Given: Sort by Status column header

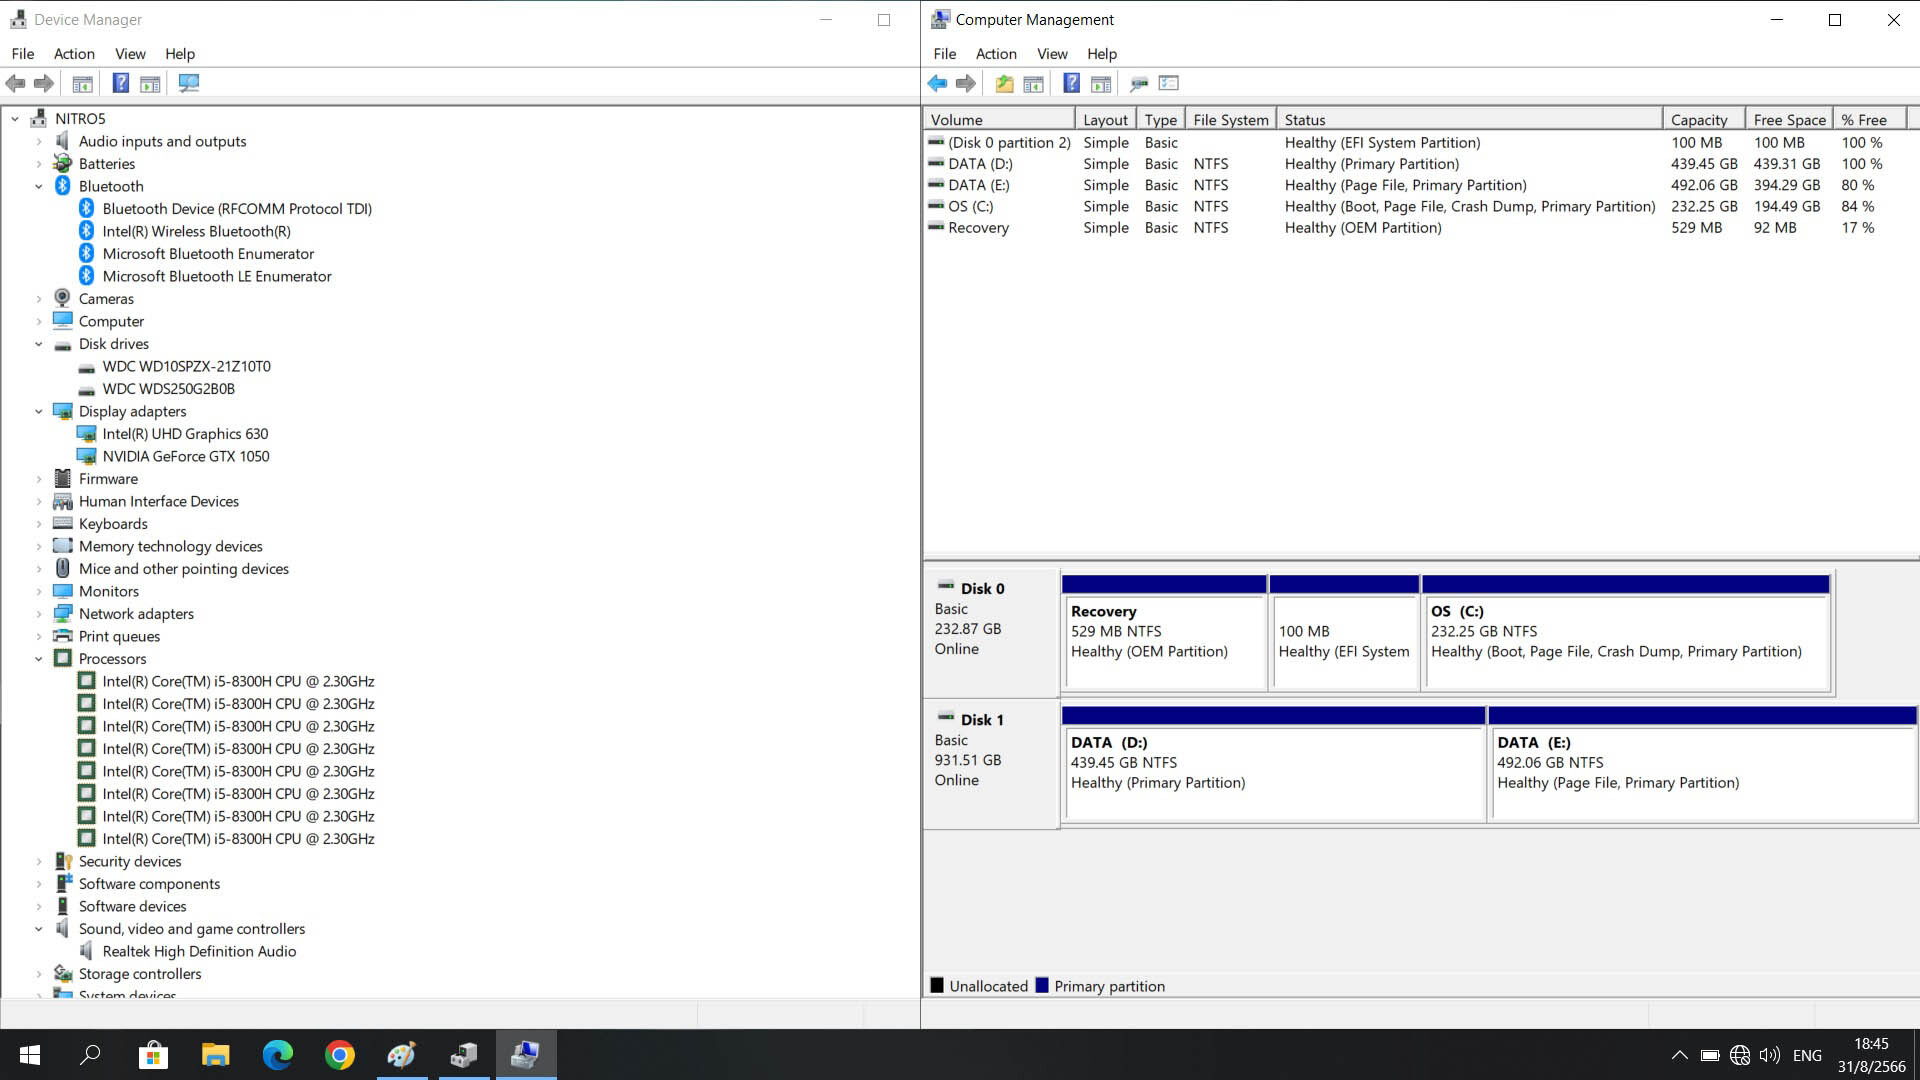Looking at the screenshot, I should coord(1470,120).
